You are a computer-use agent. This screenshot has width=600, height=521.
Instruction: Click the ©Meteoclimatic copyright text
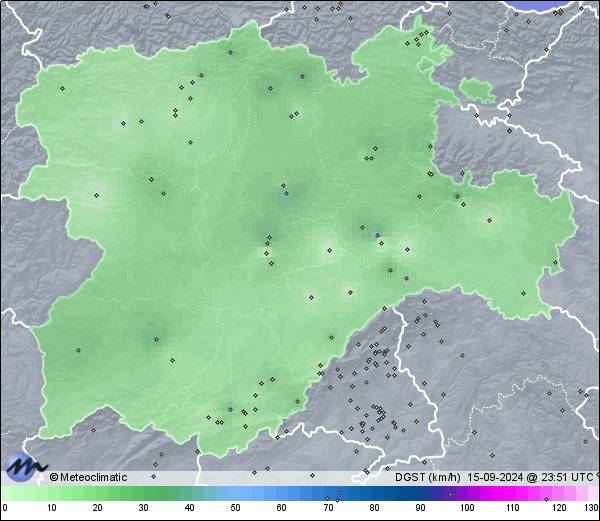point(88,477)
